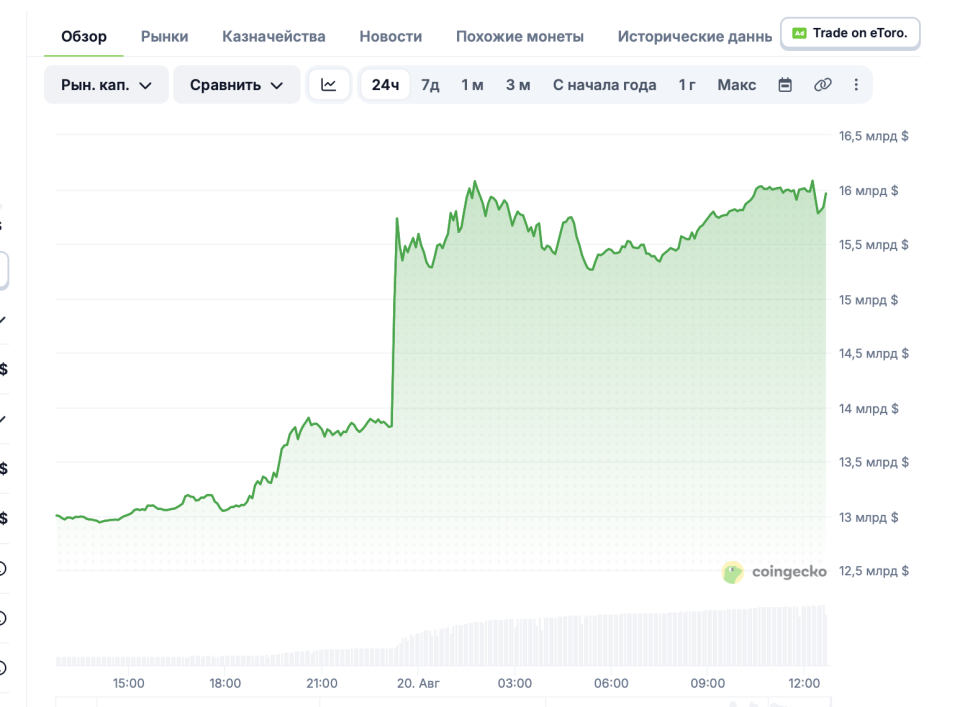Switch chart range to 7д
960x707 pixels.
tap(430, 84)
